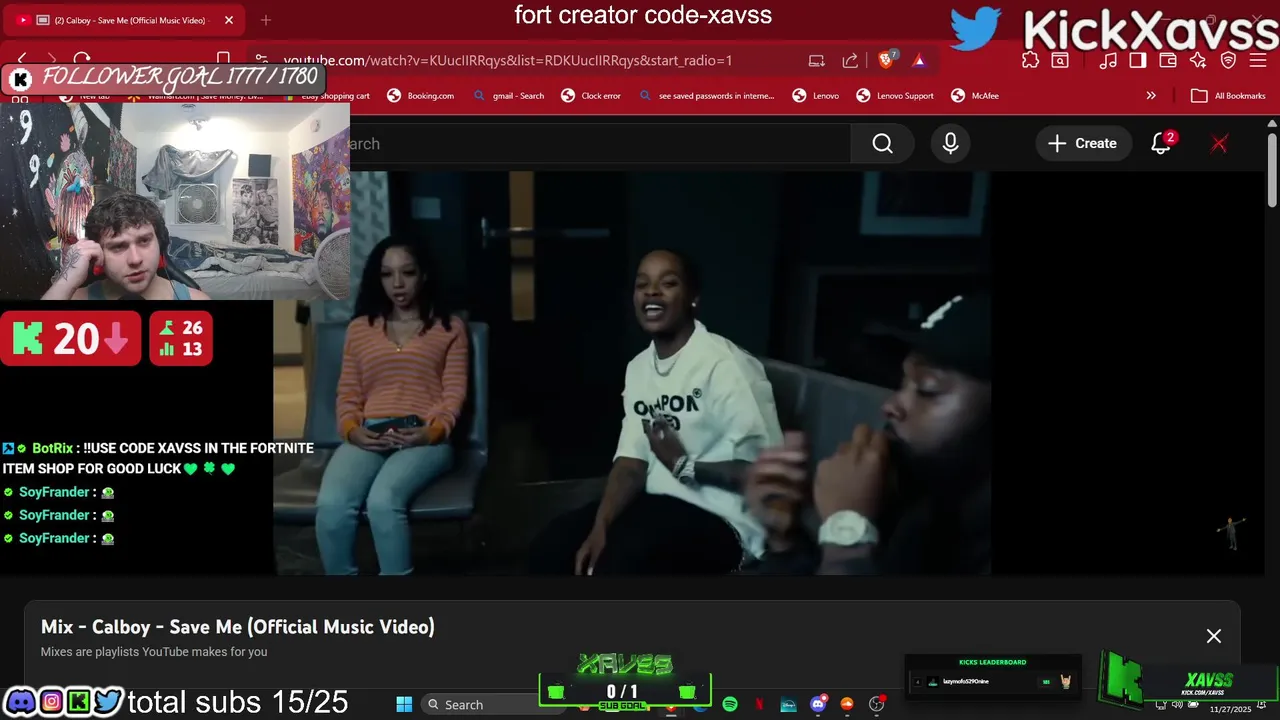Open the ebay shopping cart bookmark
This screenshot has width=1280, height=720.
(x=328, y=96)
